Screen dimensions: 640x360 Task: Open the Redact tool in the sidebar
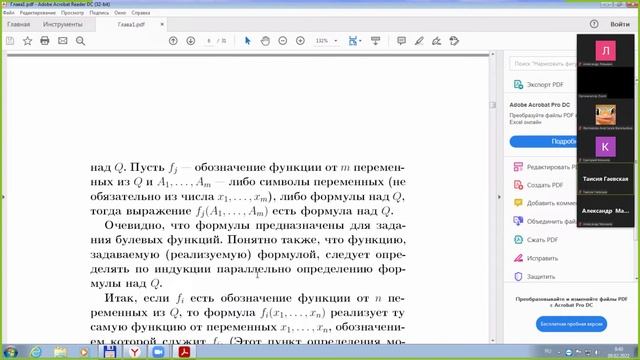pos(536,258)
